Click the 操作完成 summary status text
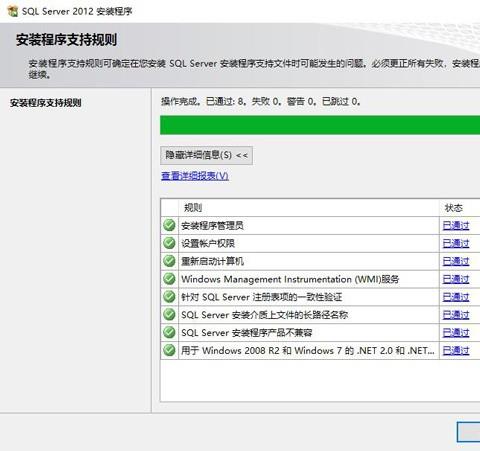This screenshot has width=480, height=451. coord(261,101)
